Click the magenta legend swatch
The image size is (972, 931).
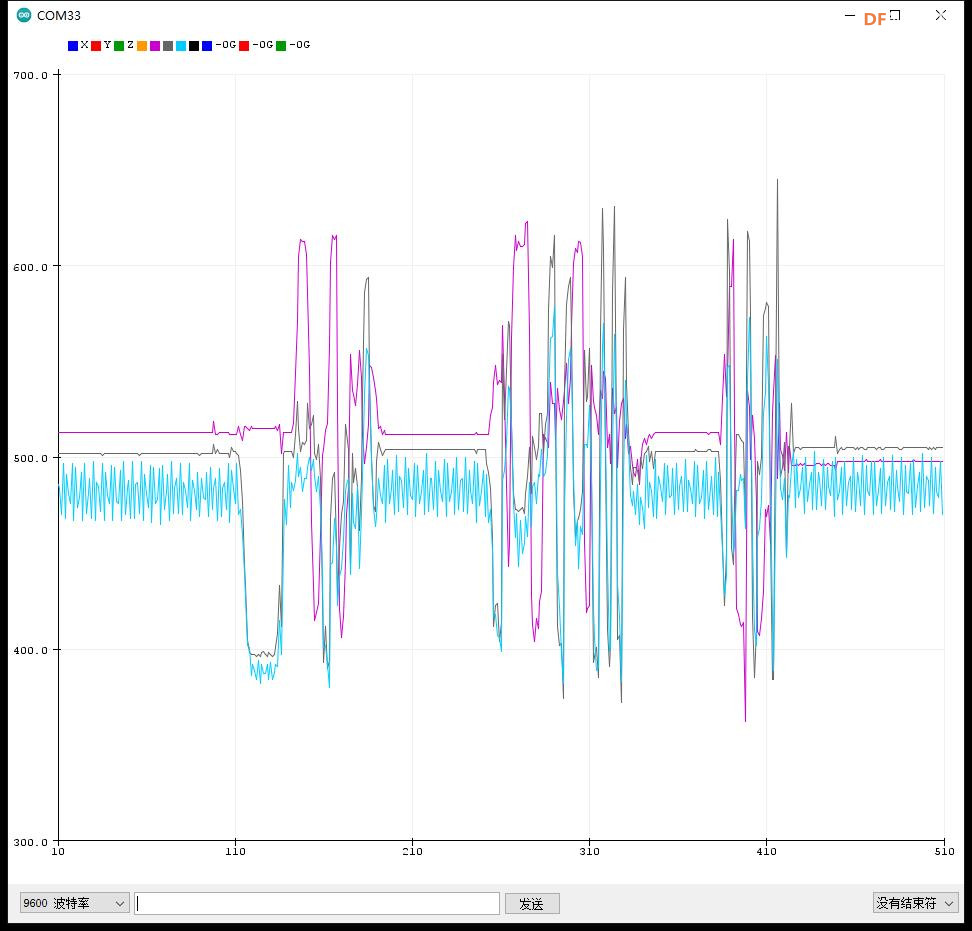click(x=155, y=46)
